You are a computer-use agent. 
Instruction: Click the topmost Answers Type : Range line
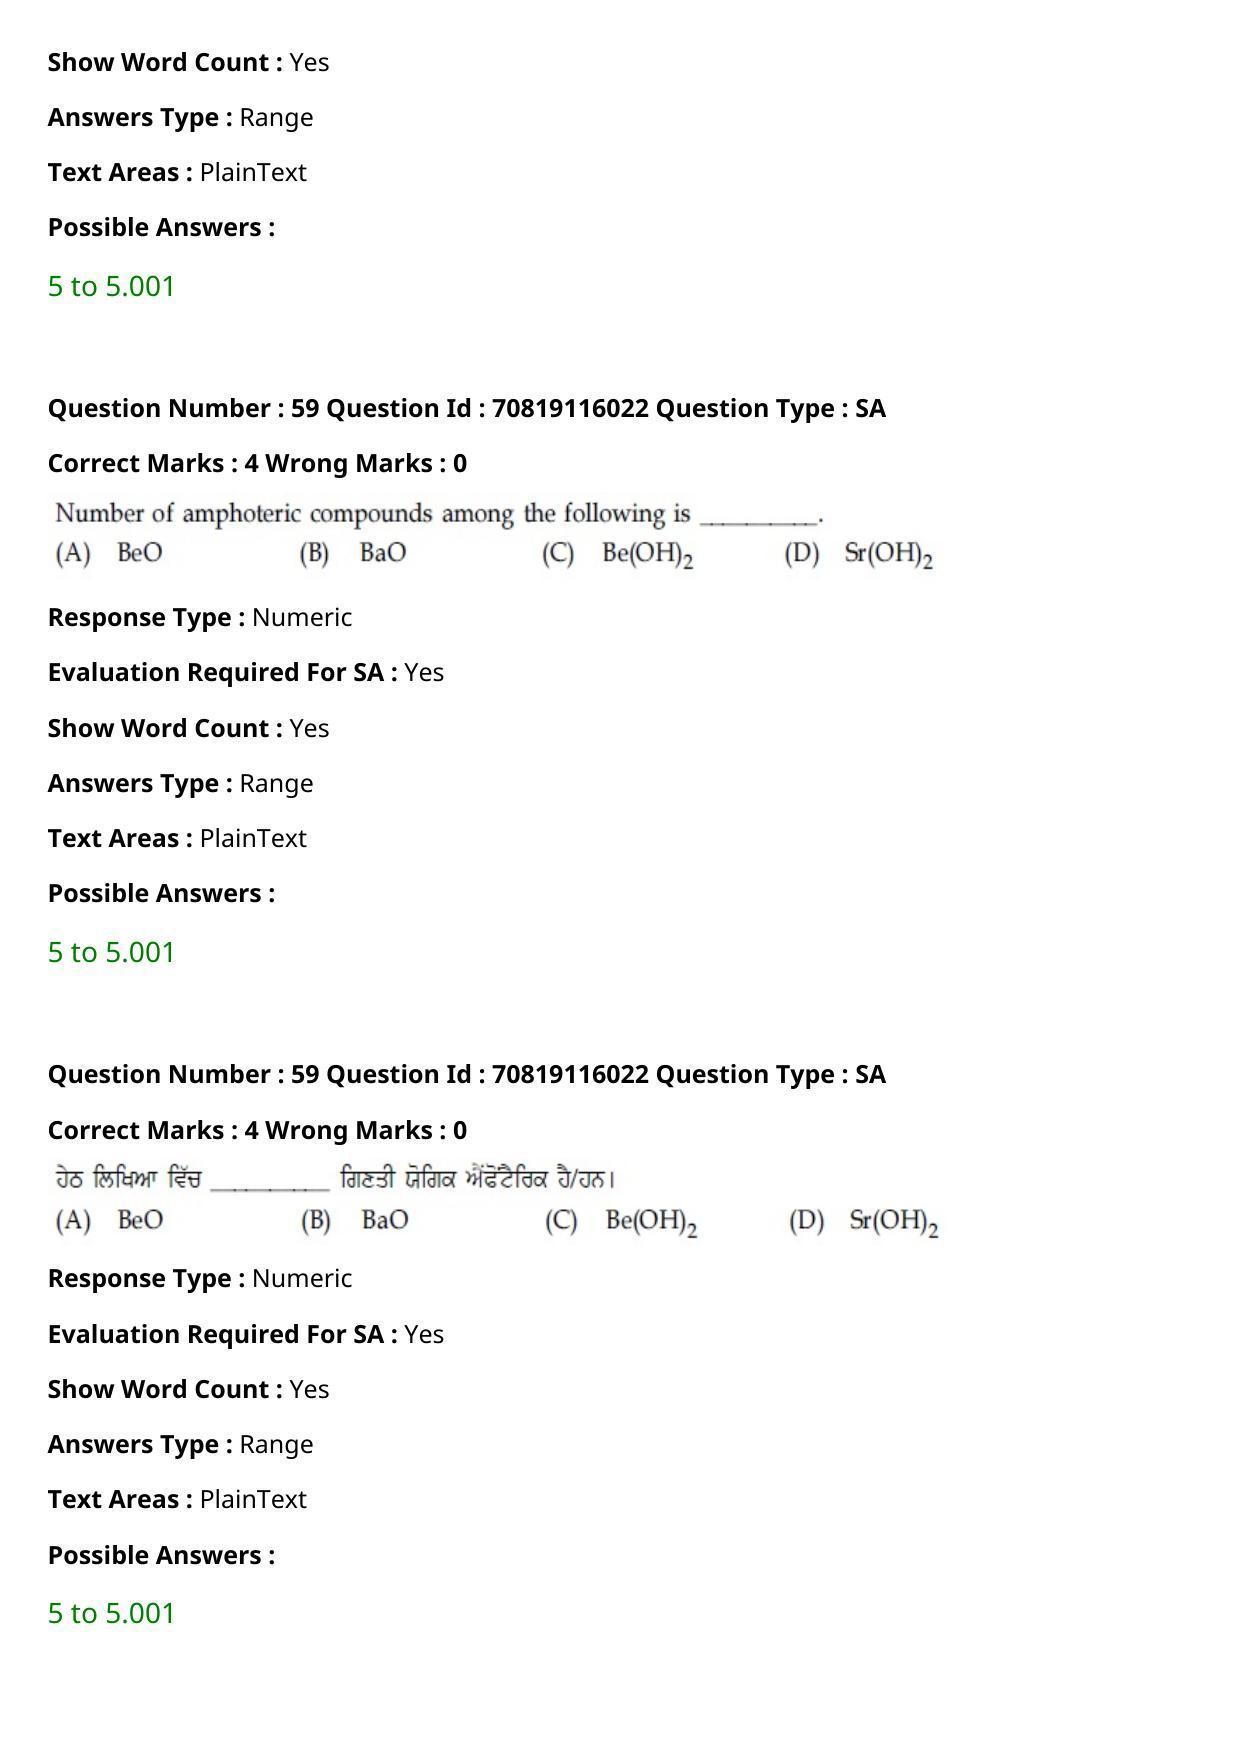(x=181, y=117)
